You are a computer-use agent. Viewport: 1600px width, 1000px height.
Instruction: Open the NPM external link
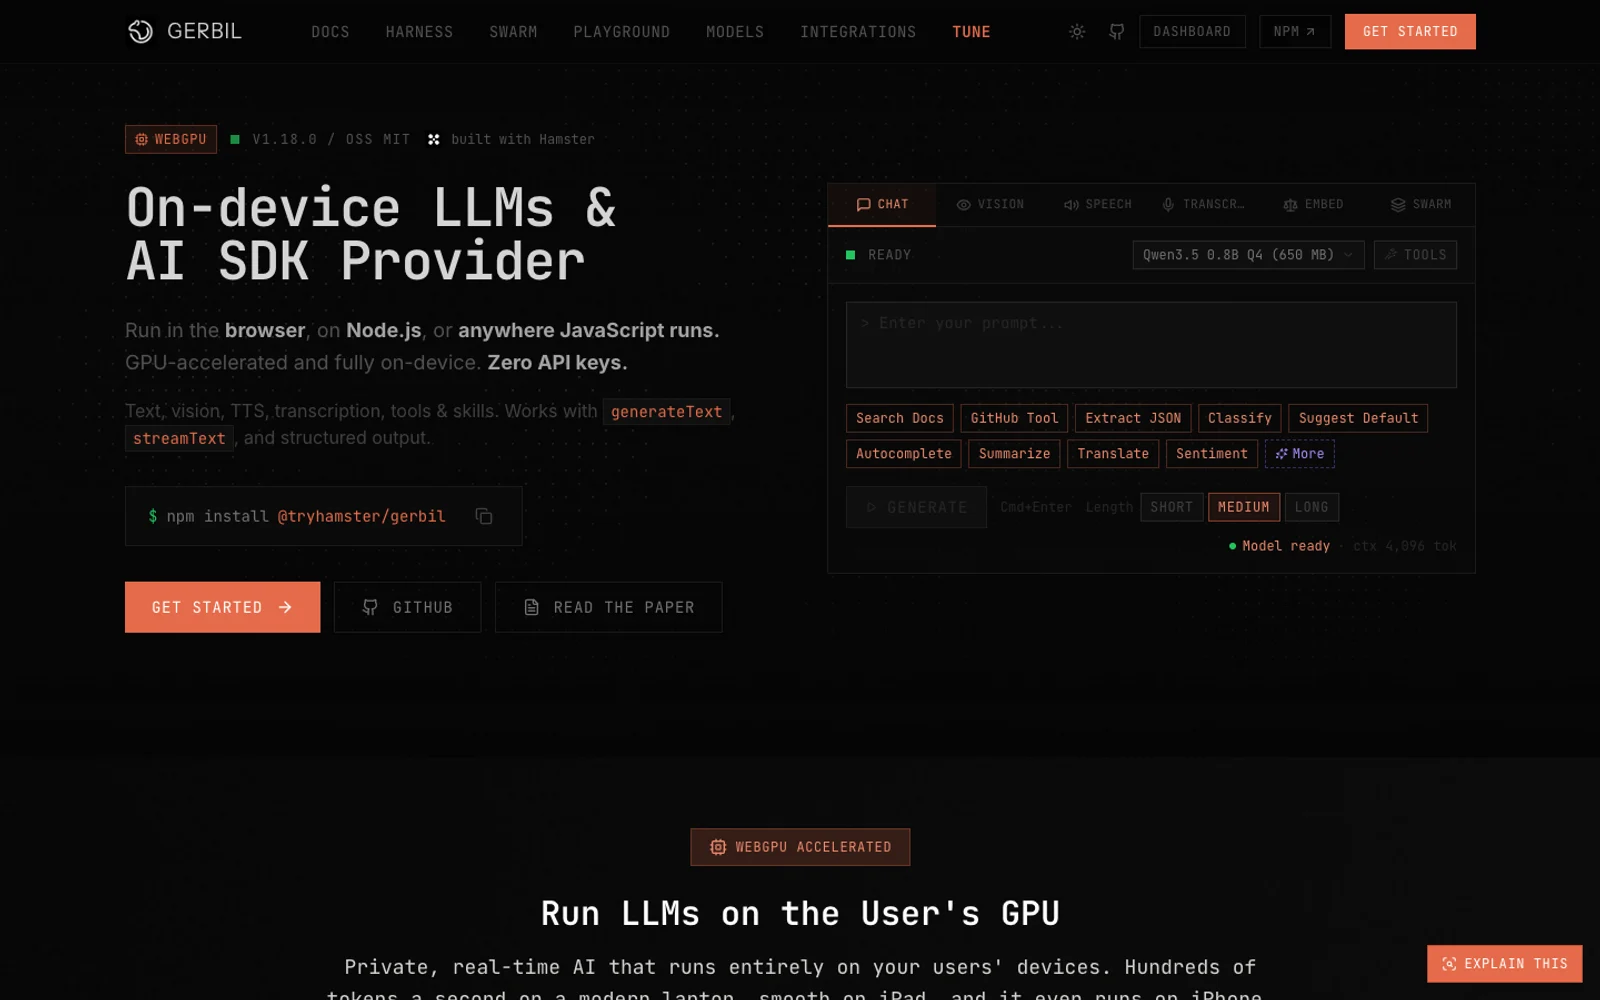[1295, 31]
